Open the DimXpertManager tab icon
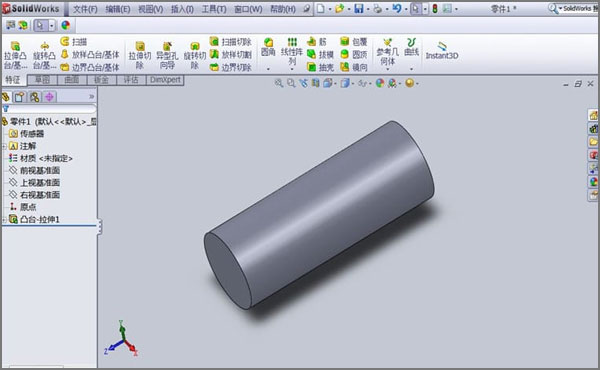The width and height of the screenshot is (600, 370). pyautogui.click(x=49, y=97)
